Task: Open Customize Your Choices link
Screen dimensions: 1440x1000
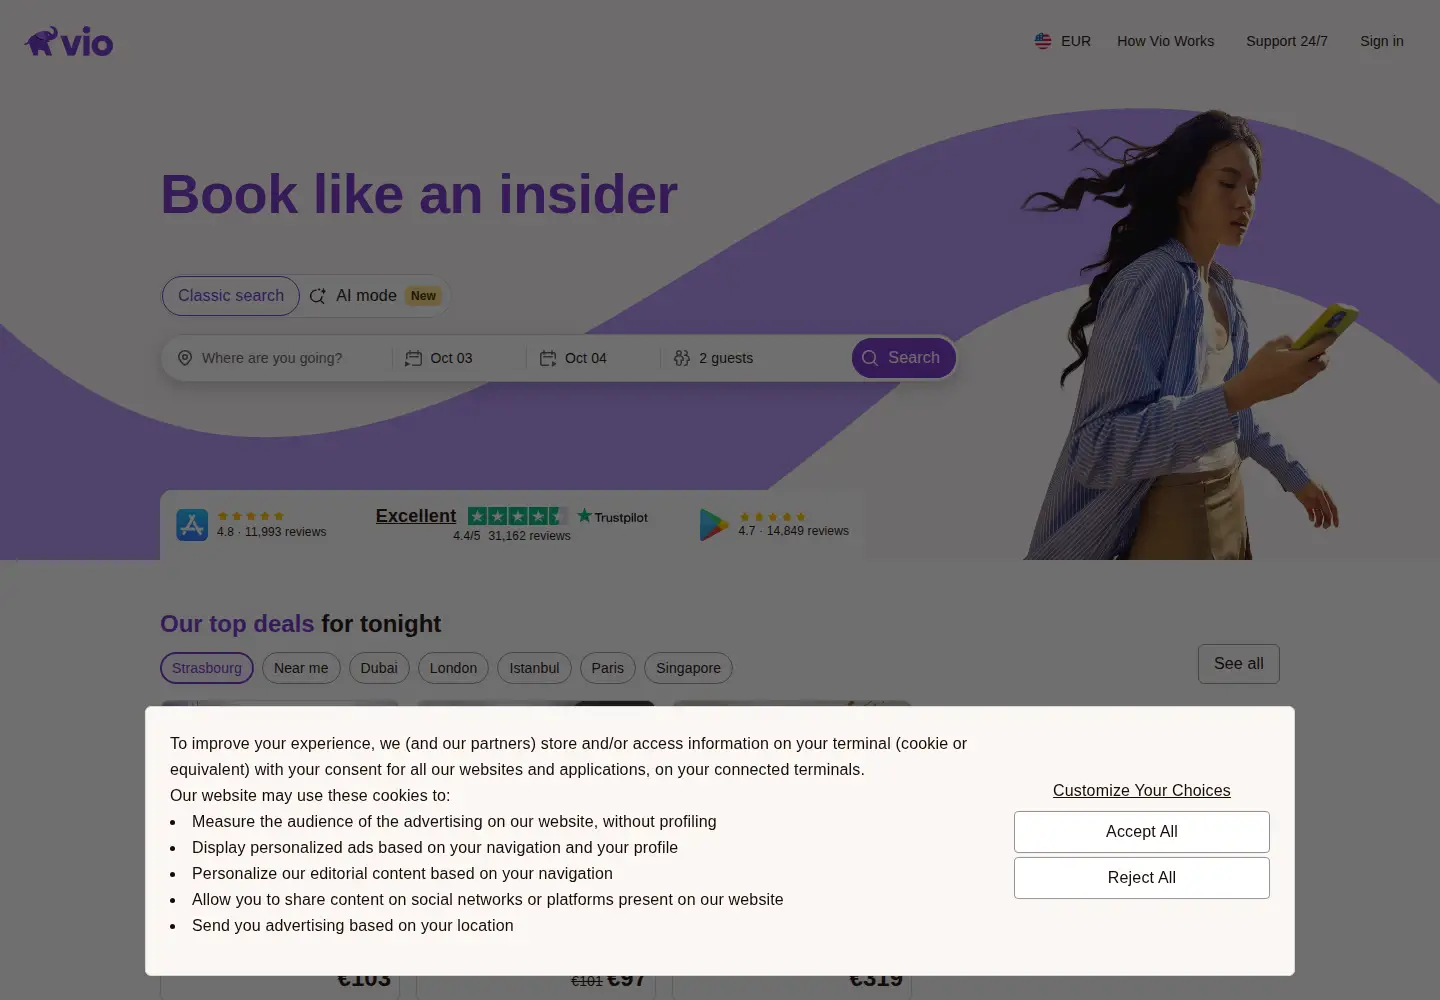Action: click(x=1142, y=790)
